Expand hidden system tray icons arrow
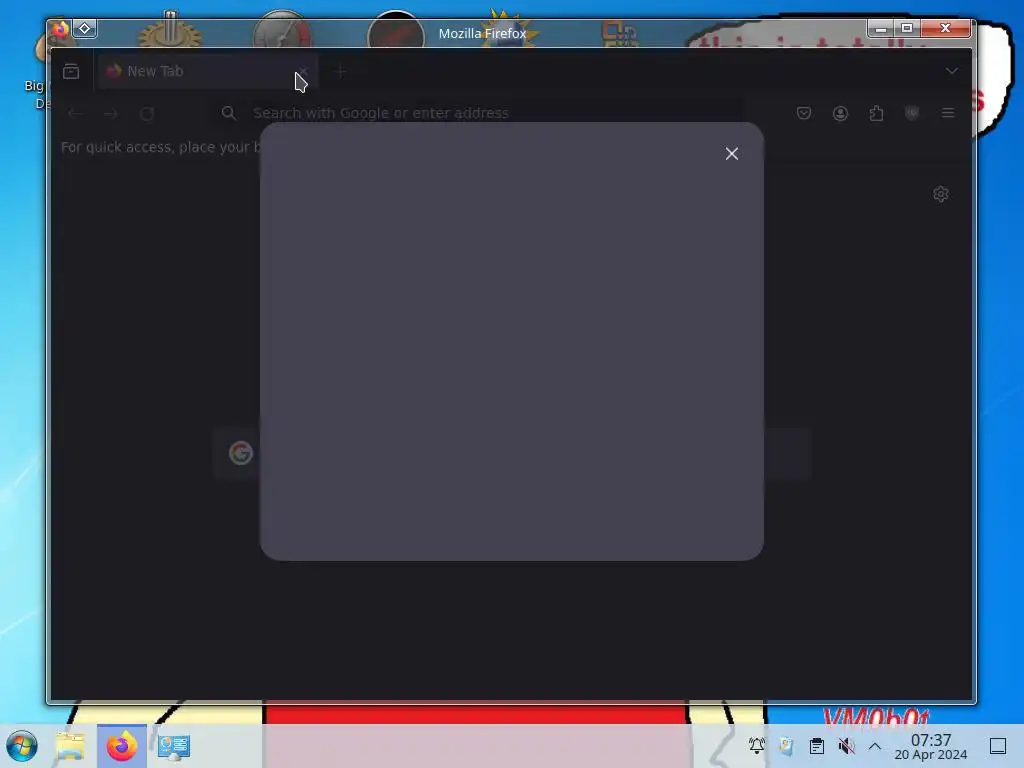The width and height of the screenshot is (1024, 768). (x=875, y=746)
